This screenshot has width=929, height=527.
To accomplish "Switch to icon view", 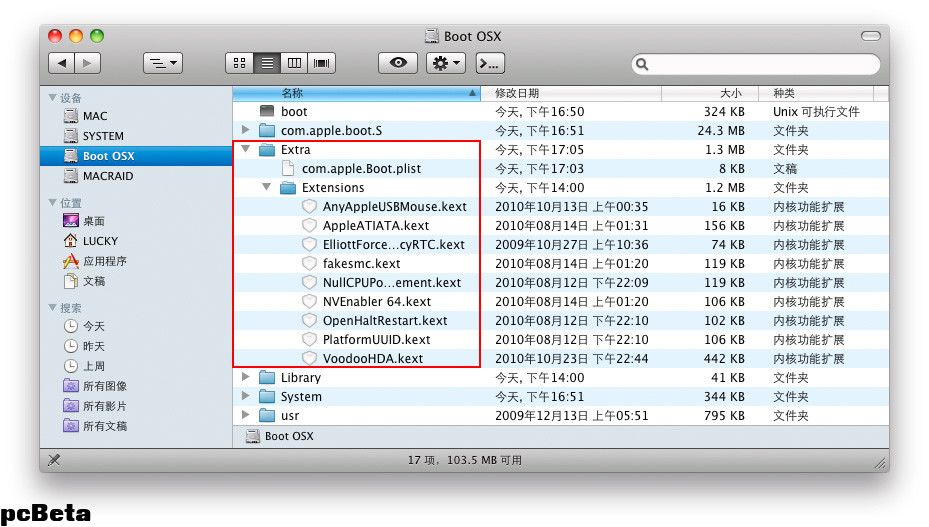I will tap(239, 63).
